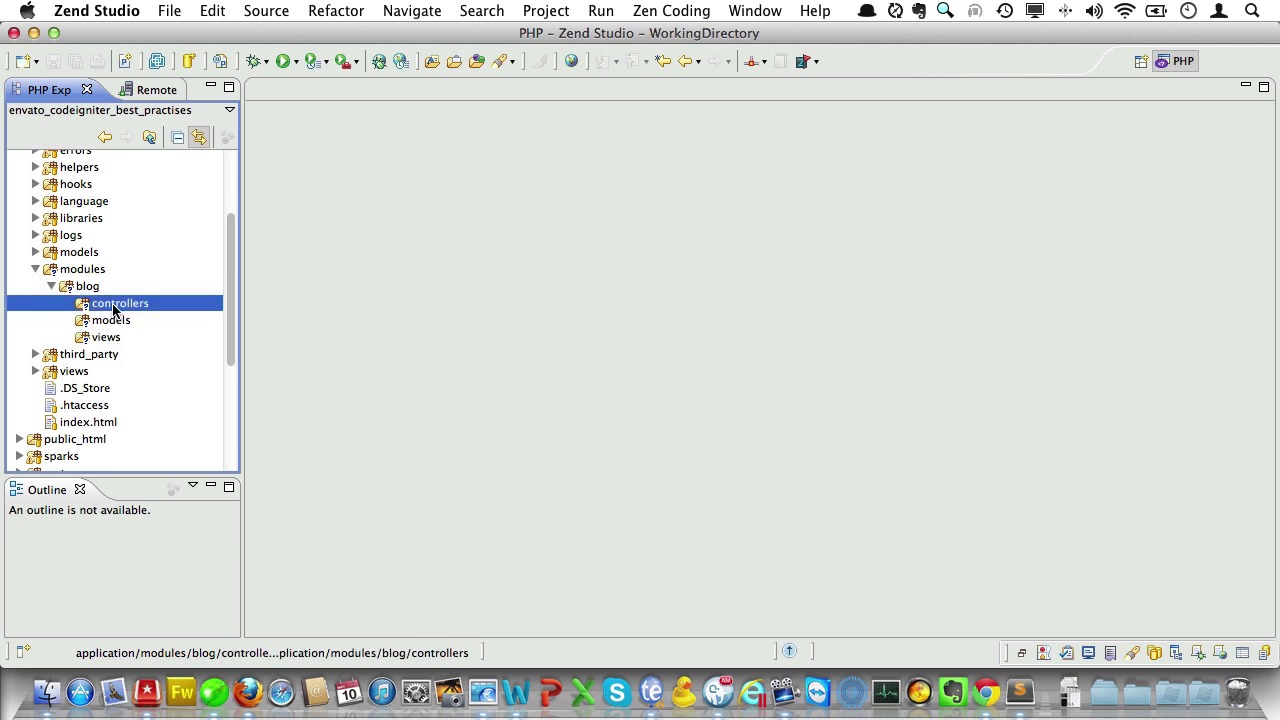The image size is (1280, 720).
Task: Select the hooks folder
Action: point(75,184)
